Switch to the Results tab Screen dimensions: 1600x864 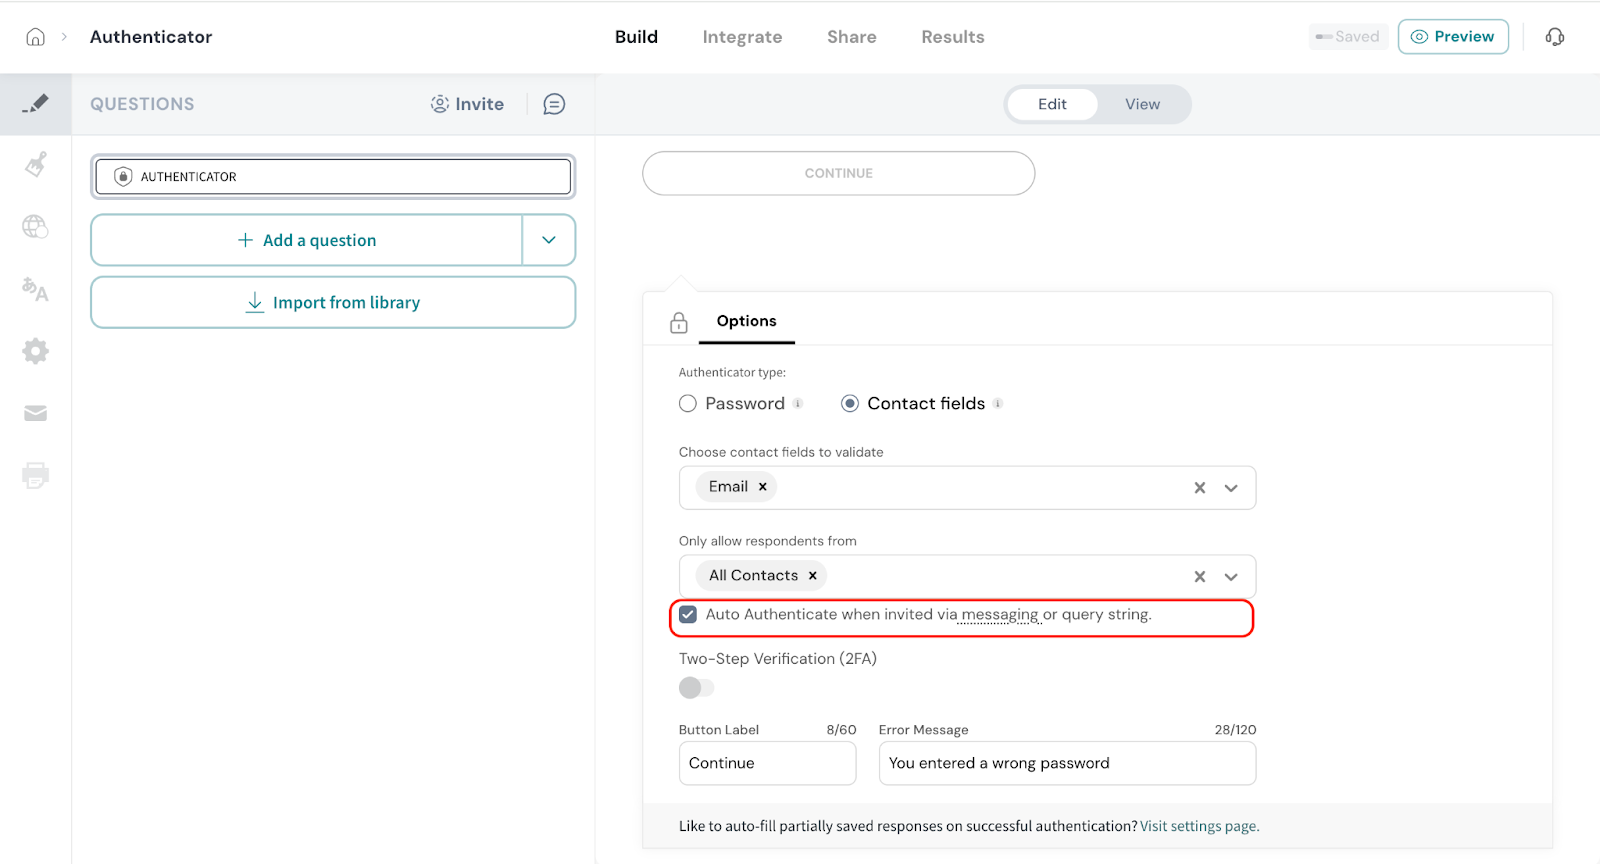[952, 37]
